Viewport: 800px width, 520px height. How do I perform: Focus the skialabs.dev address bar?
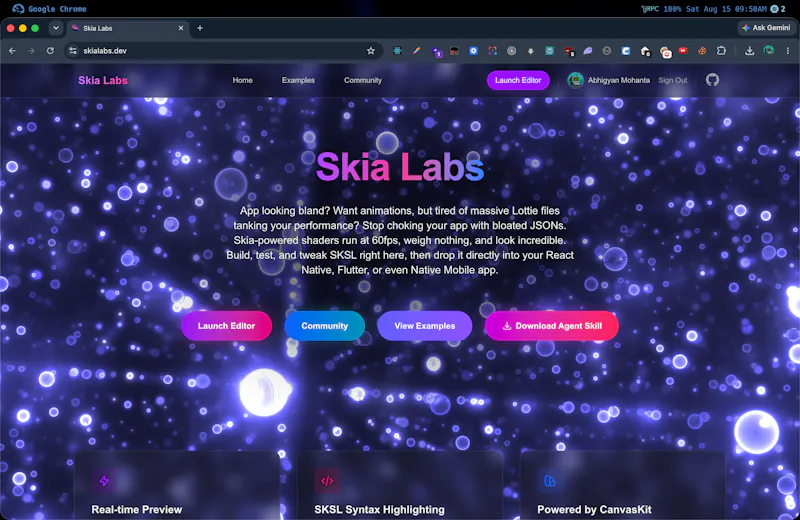point(222,51)
